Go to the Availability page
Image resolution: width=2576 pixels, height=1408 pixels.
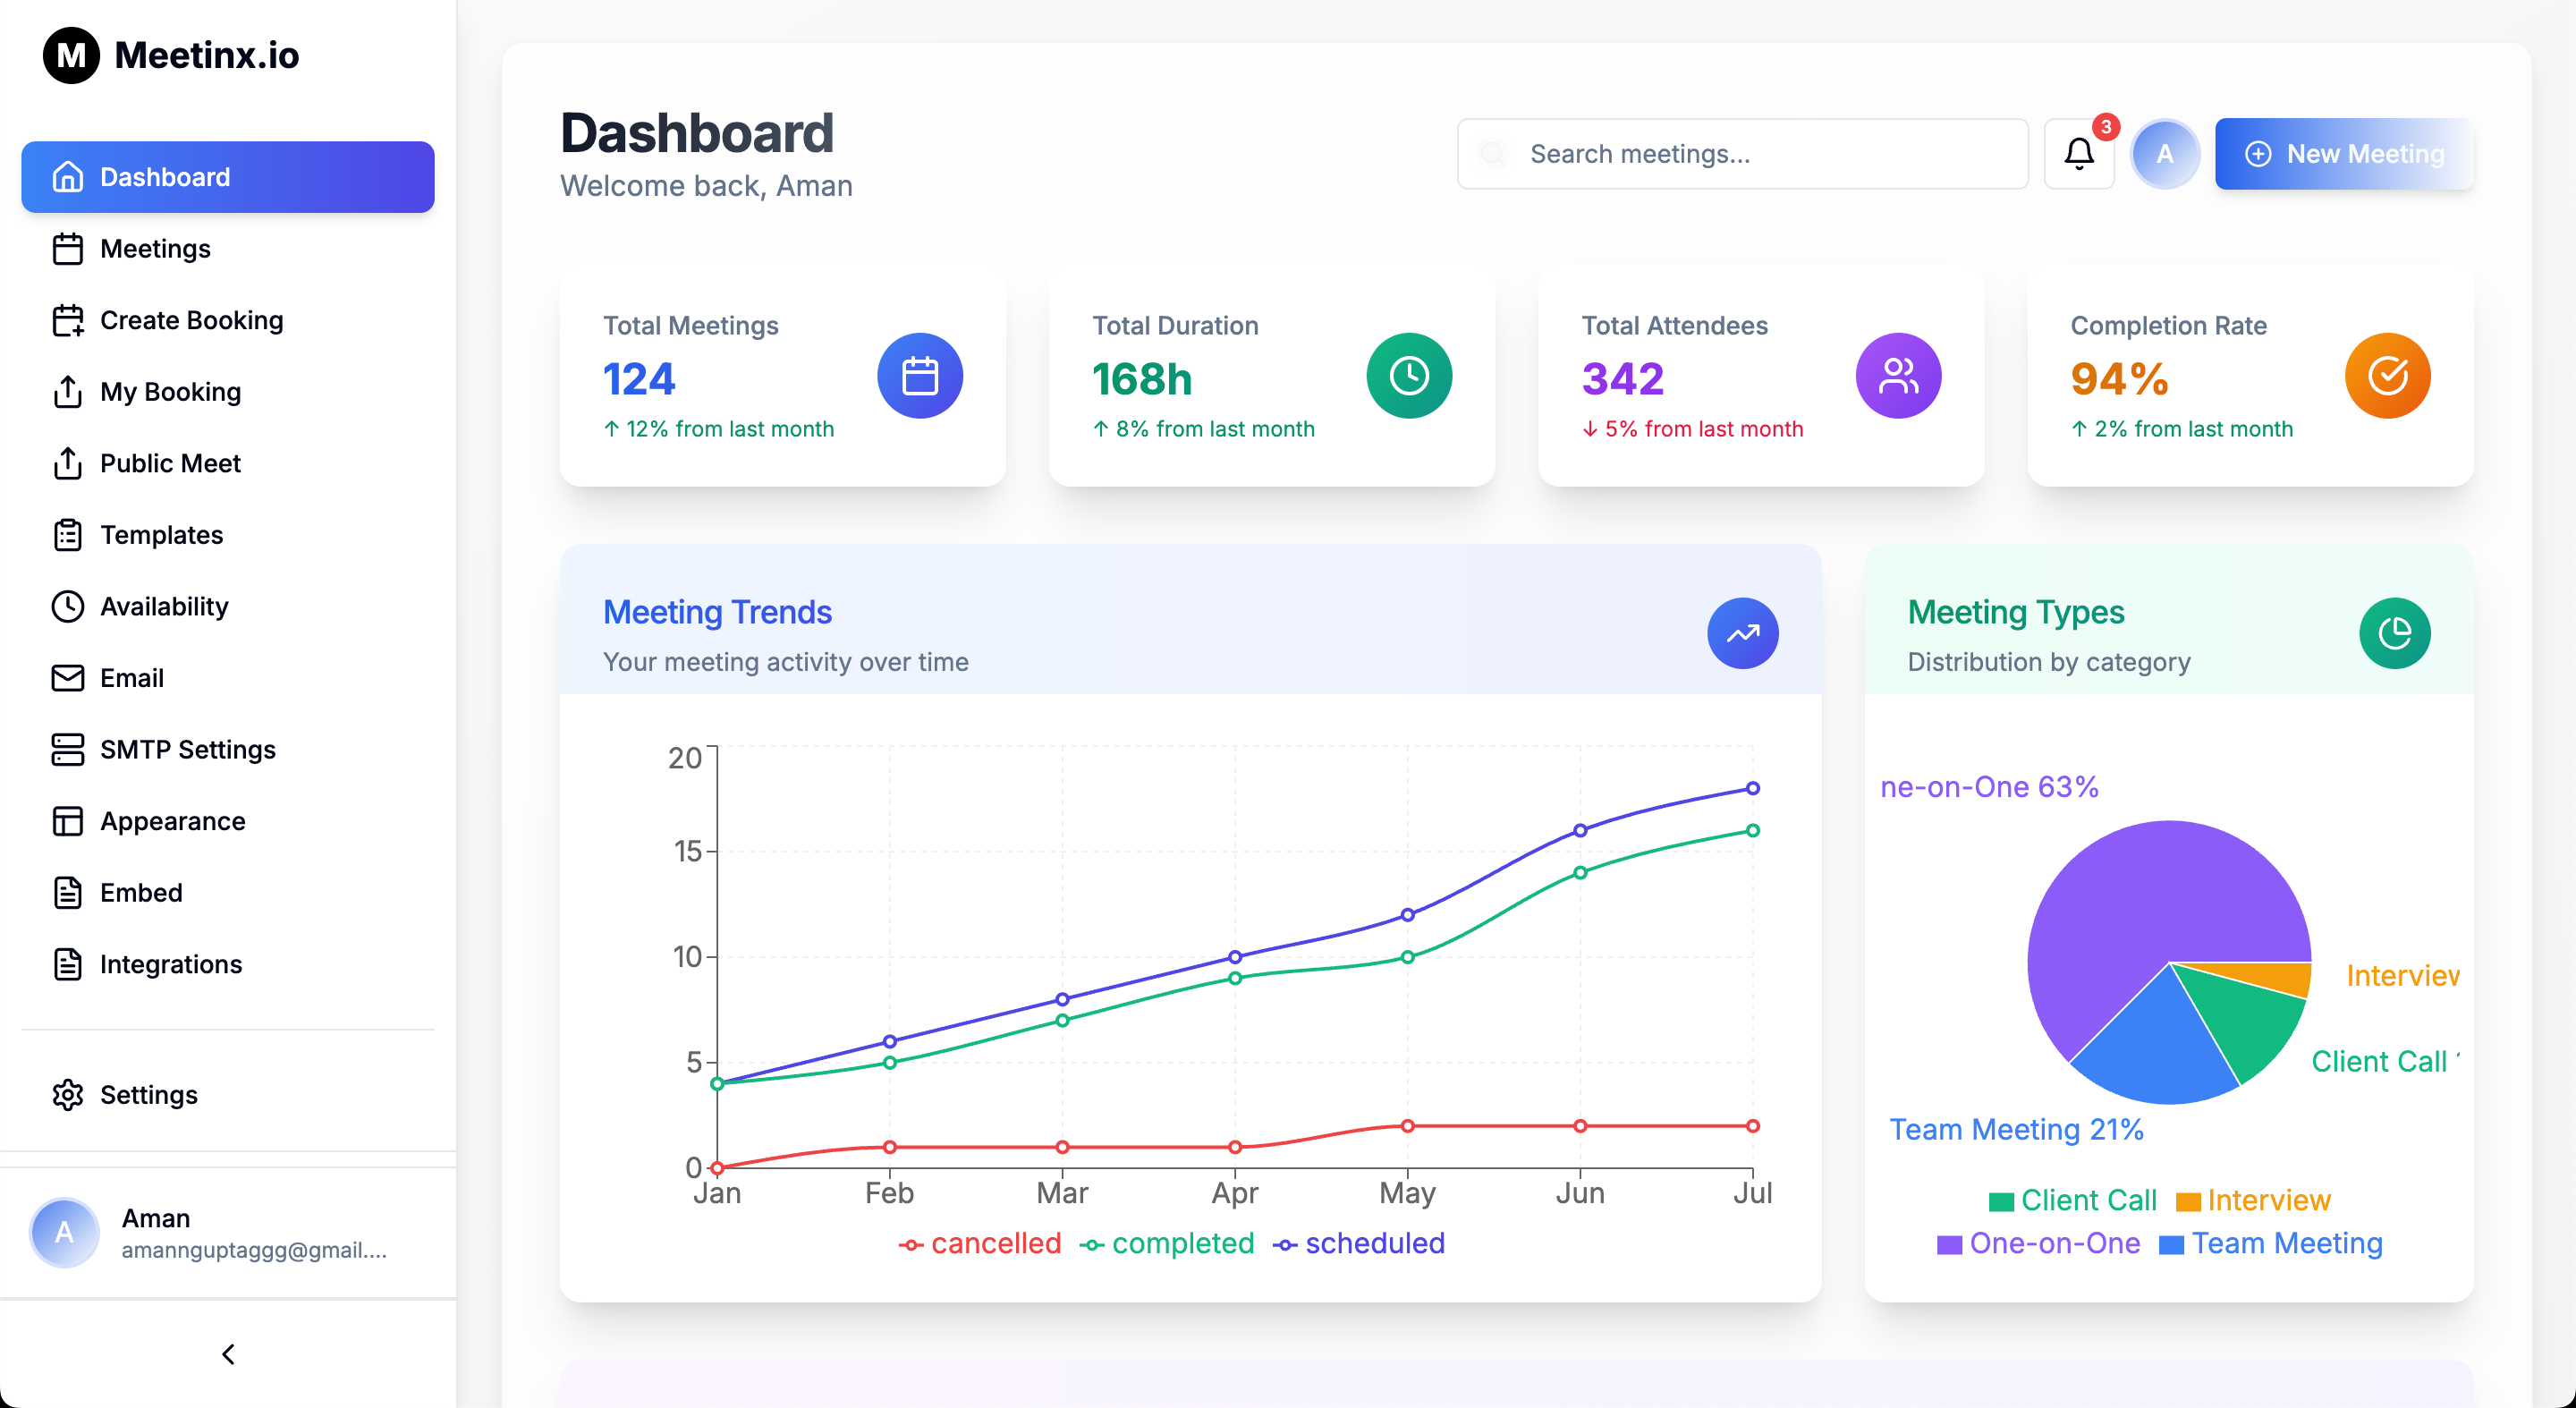pos(163,606)
